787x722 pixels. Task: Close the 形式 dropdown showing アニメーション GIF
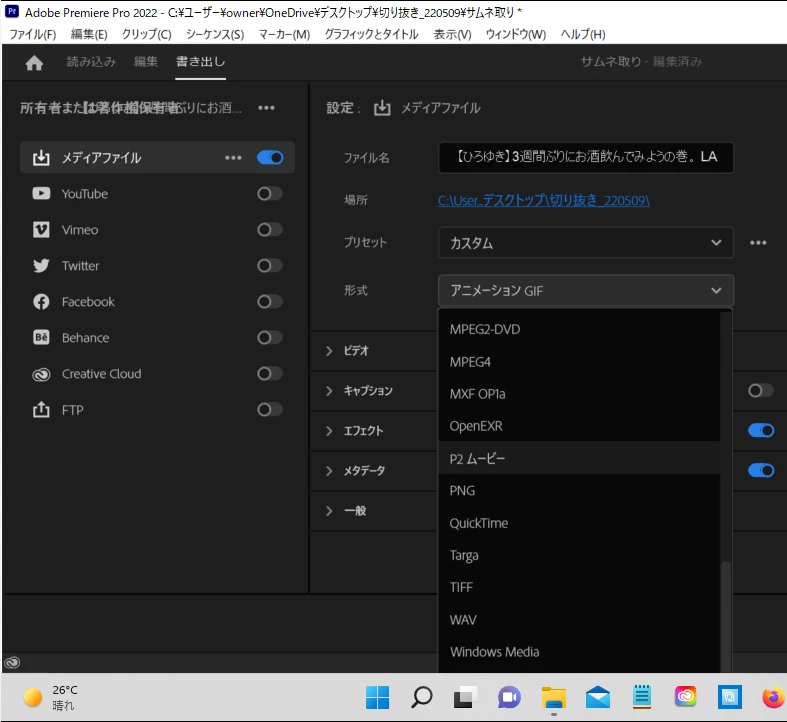pyautogui.click(x=586, y=291)
